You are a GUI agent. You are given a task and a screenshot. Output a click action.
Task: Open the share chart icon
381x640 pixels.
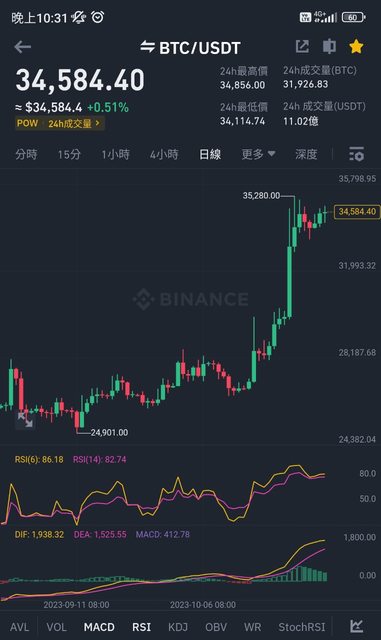point(302,47)
